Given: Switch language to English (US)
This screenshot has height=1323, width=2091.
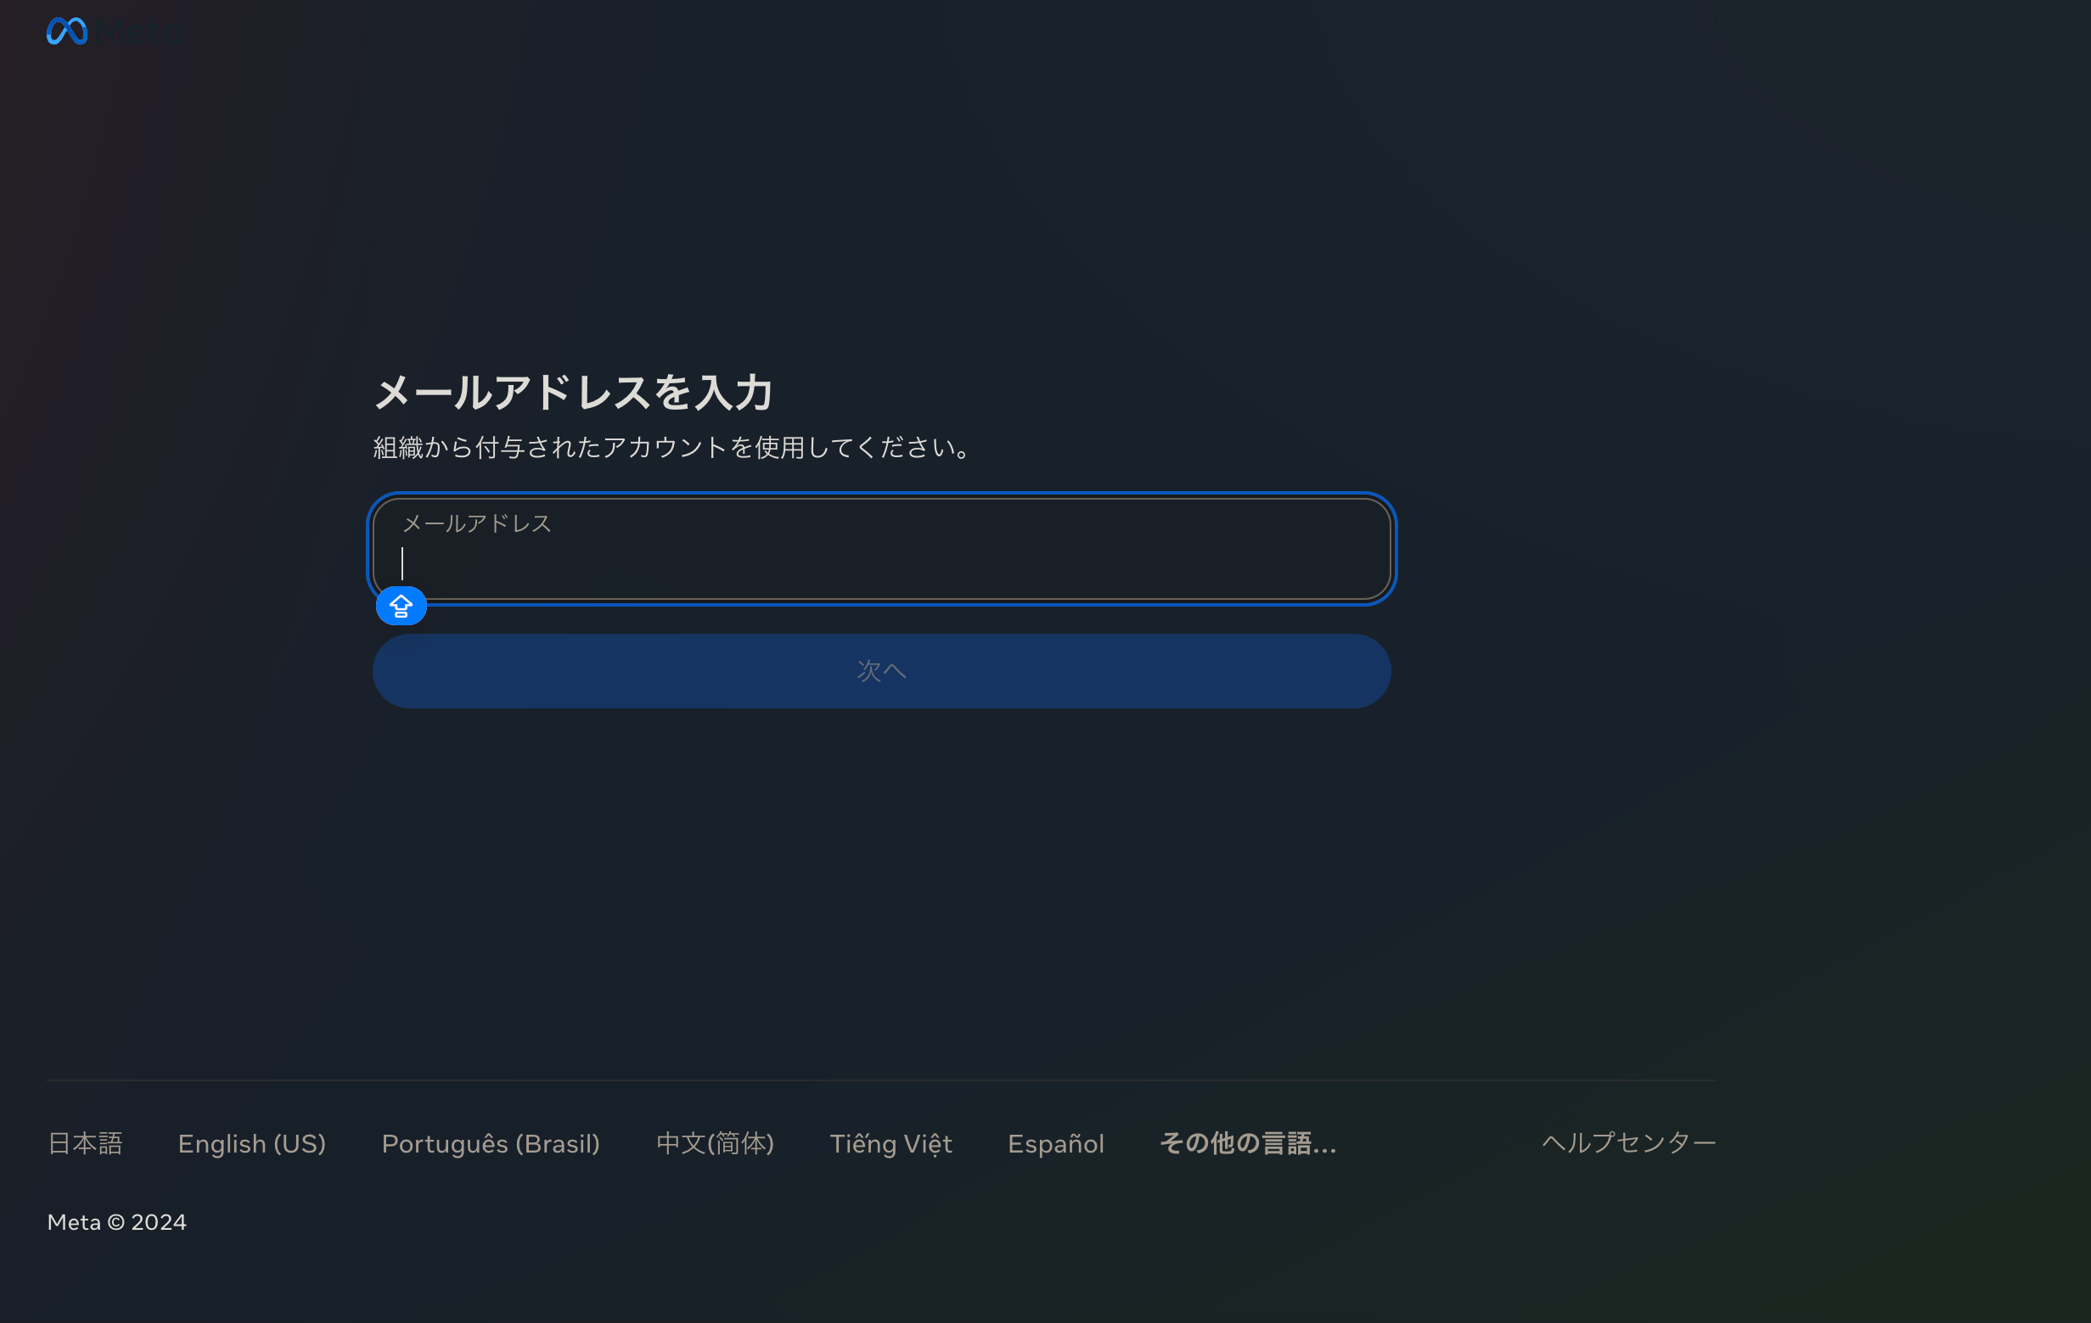Looking at the screenshot, I should 252,1143.
